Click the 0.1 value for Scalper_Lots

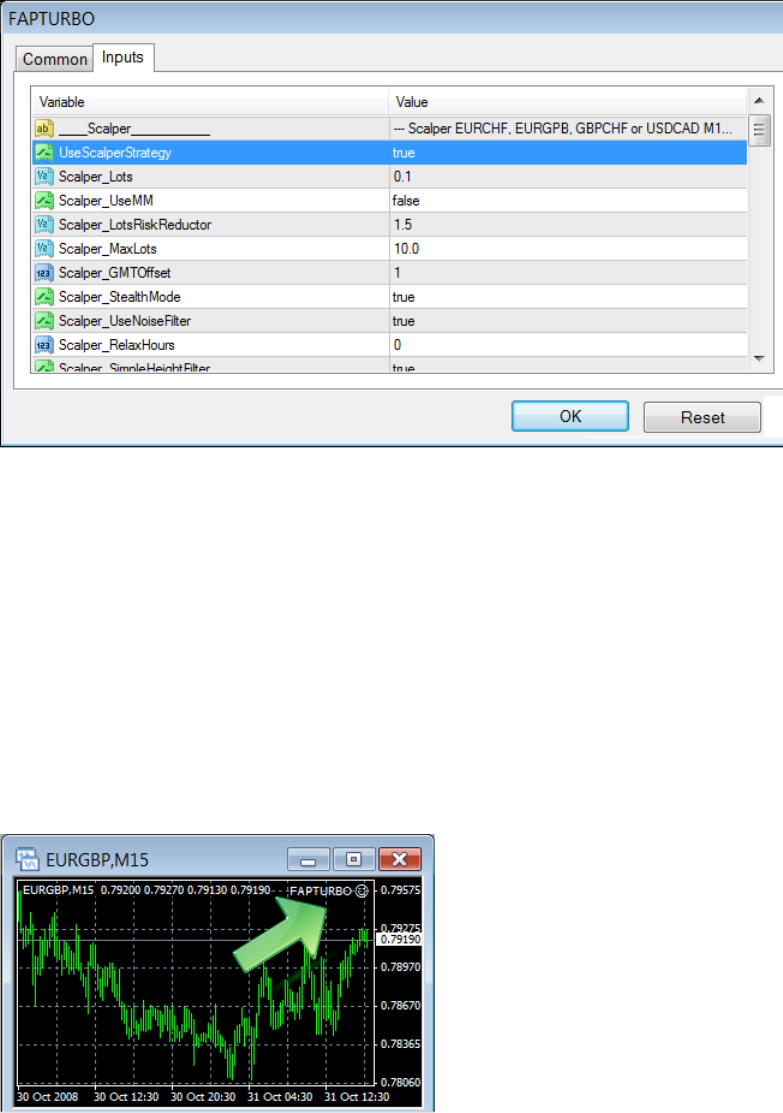(x=403, y=177)
